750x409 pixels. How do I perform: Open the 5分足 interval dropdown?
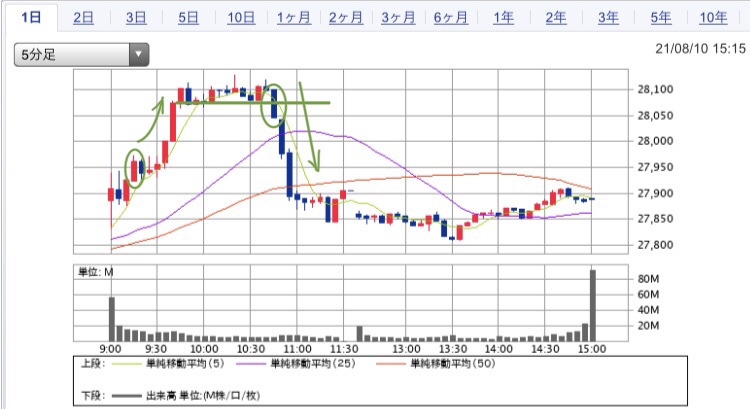pos(81,55)
